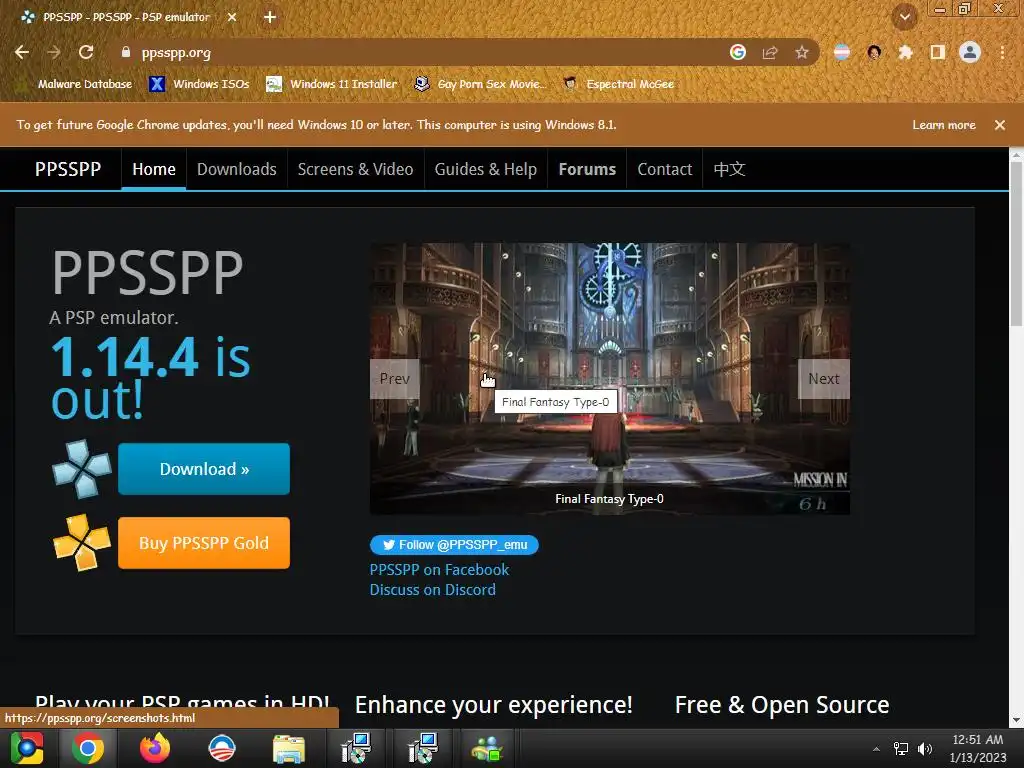
Task: Open the PPSSPP on Facebook link
Action: tap(439, 569)
